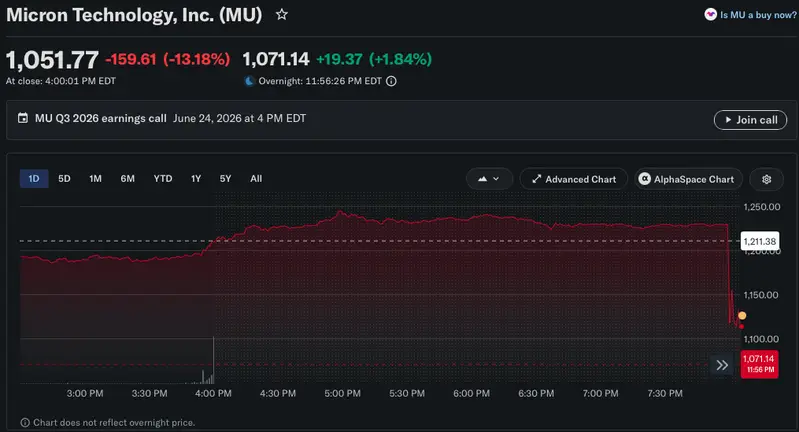
Task: Click the 1,100.00 price axis label
Action: [x=761, y=339]
